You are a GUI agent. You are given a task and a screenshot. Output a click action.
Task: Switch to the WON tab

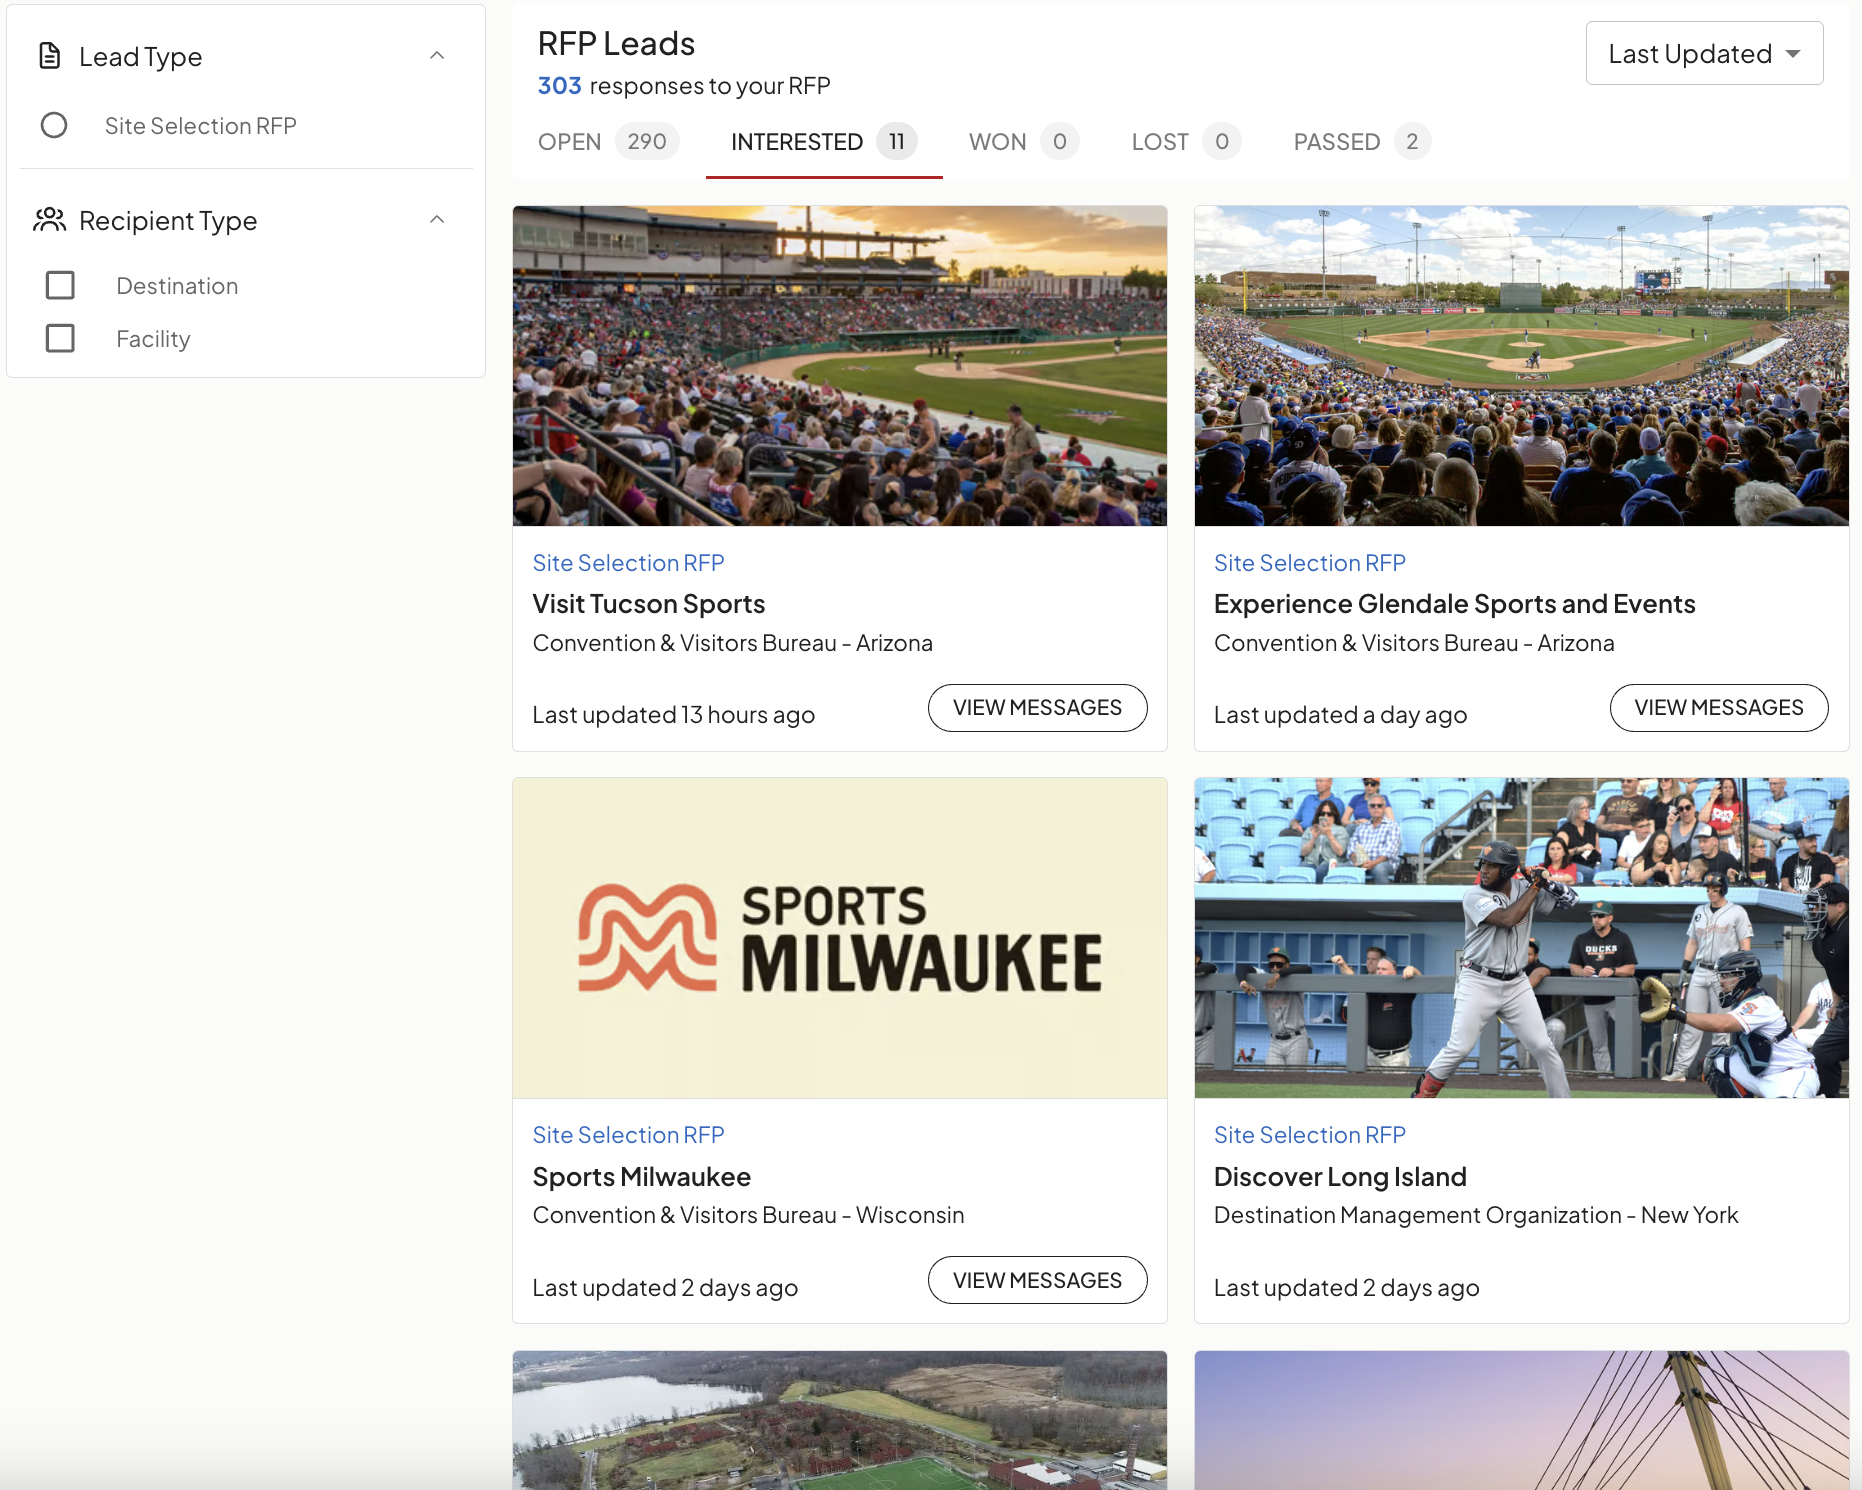(x=1024, y=142)
